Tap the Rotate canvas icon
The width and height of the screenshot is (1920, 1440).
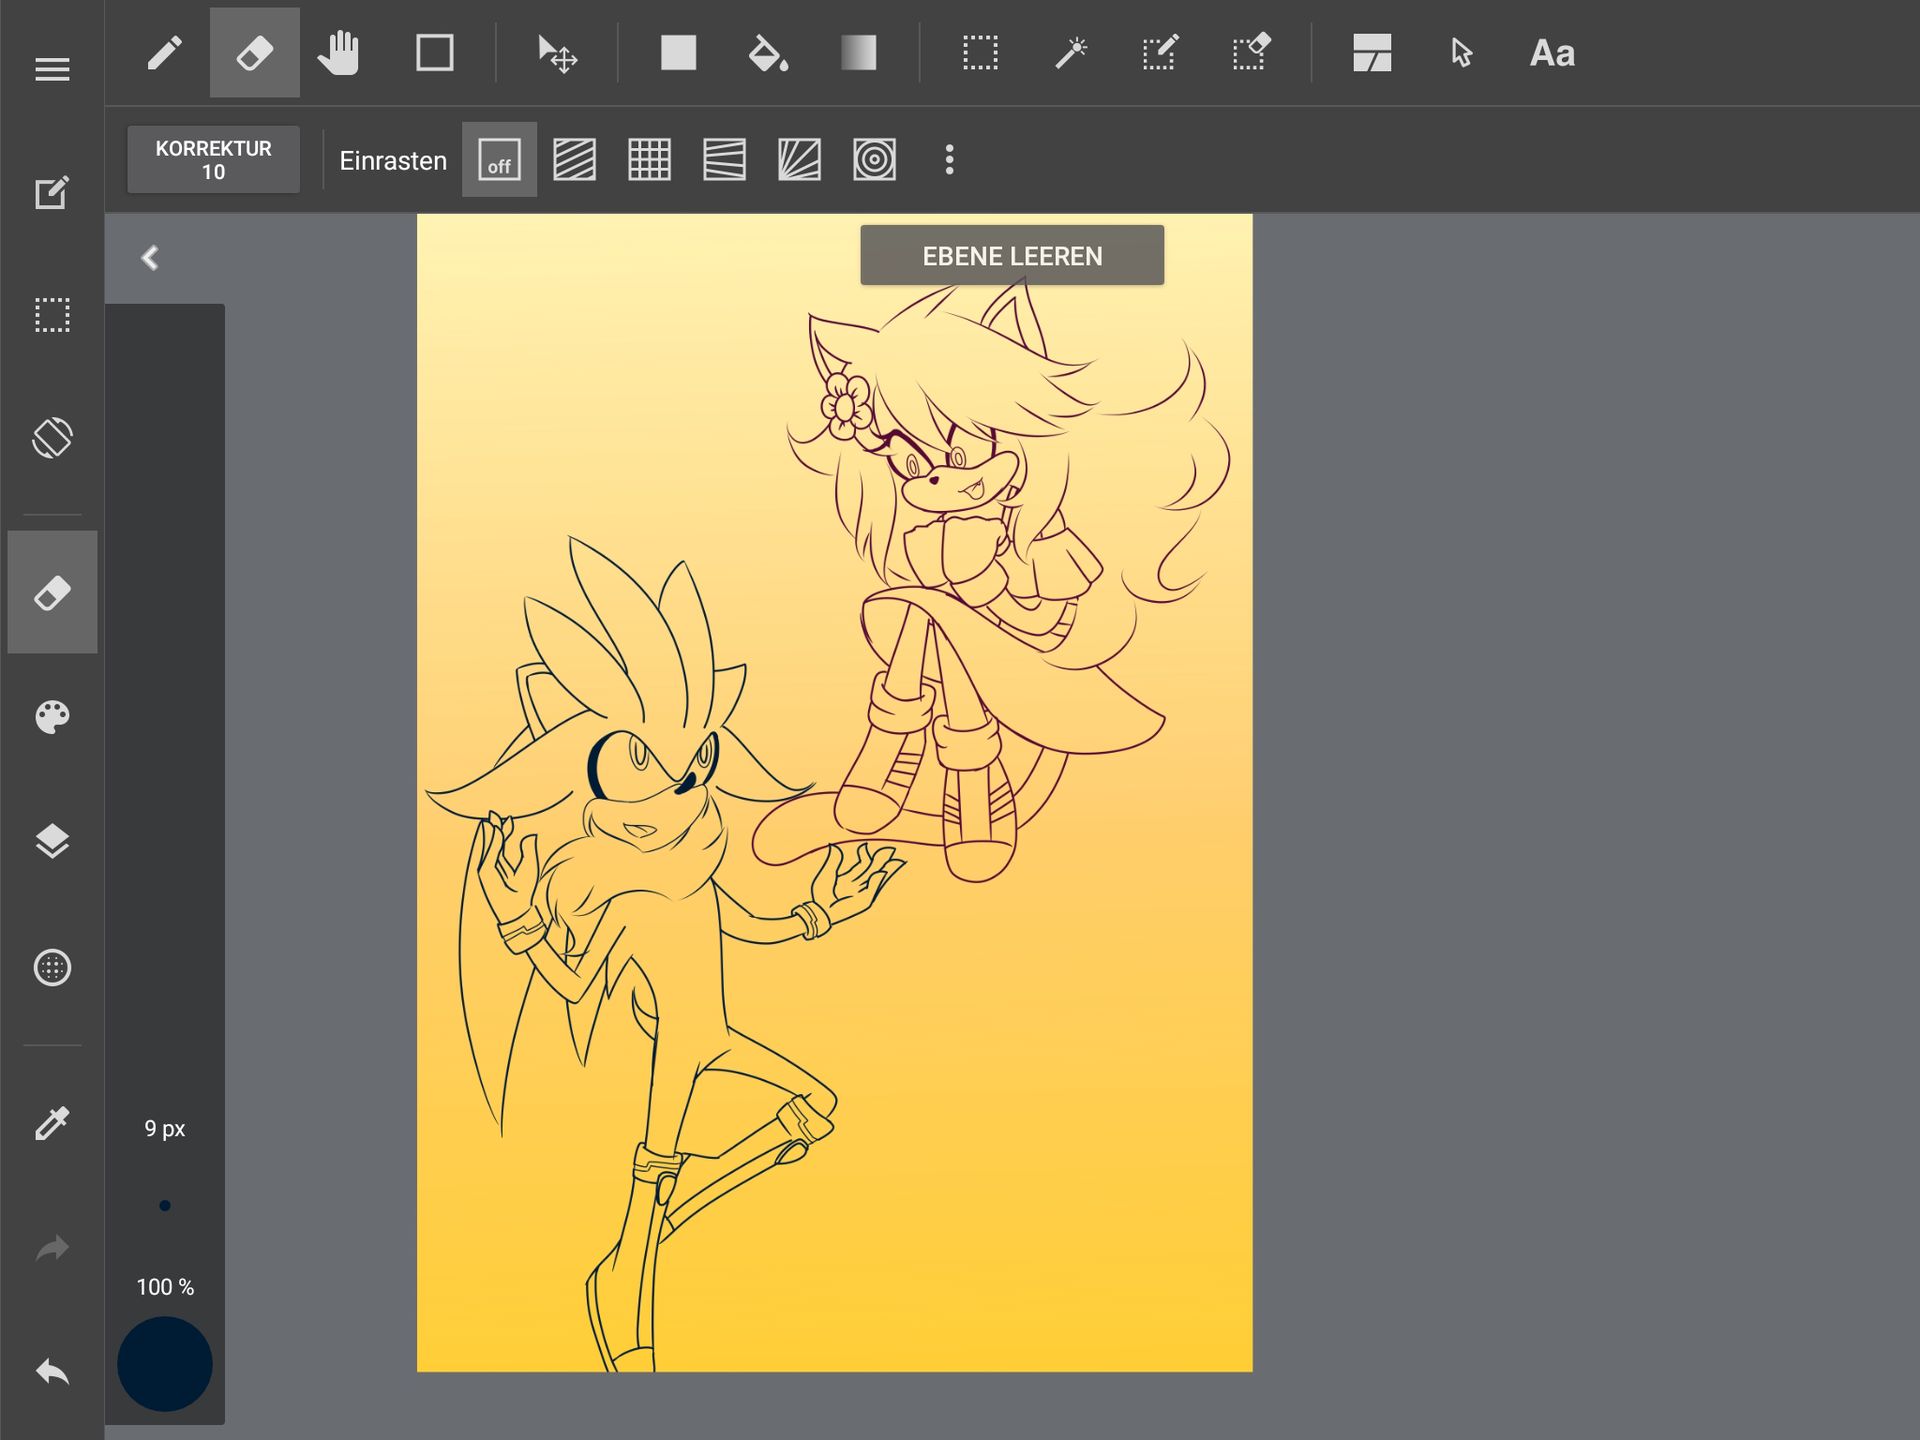click(52, 438)
